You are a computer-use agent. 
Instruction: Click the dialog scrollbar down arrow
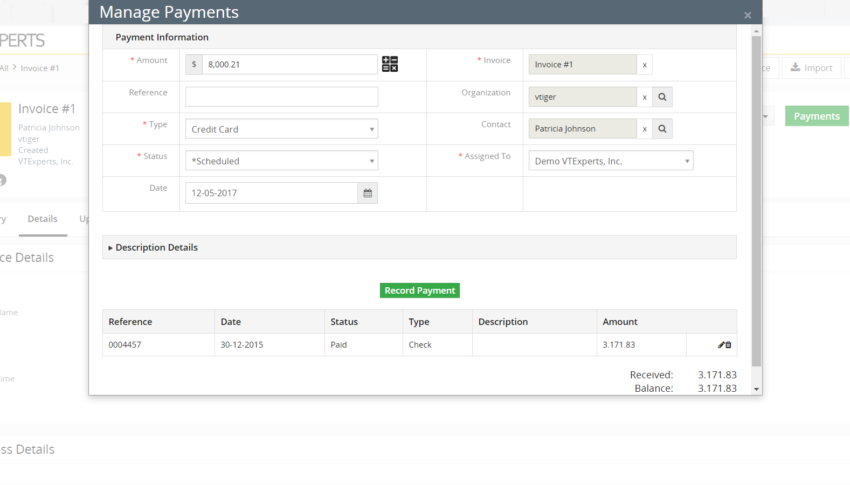coord(756,389)
